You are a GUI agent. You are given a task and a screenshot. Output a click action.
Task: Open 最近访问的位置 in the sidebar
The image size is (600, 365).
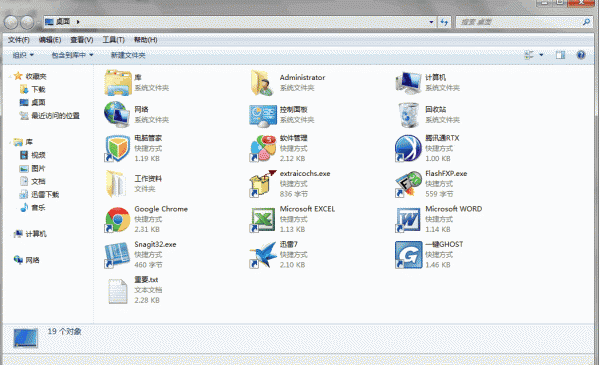tap(55, 116)
